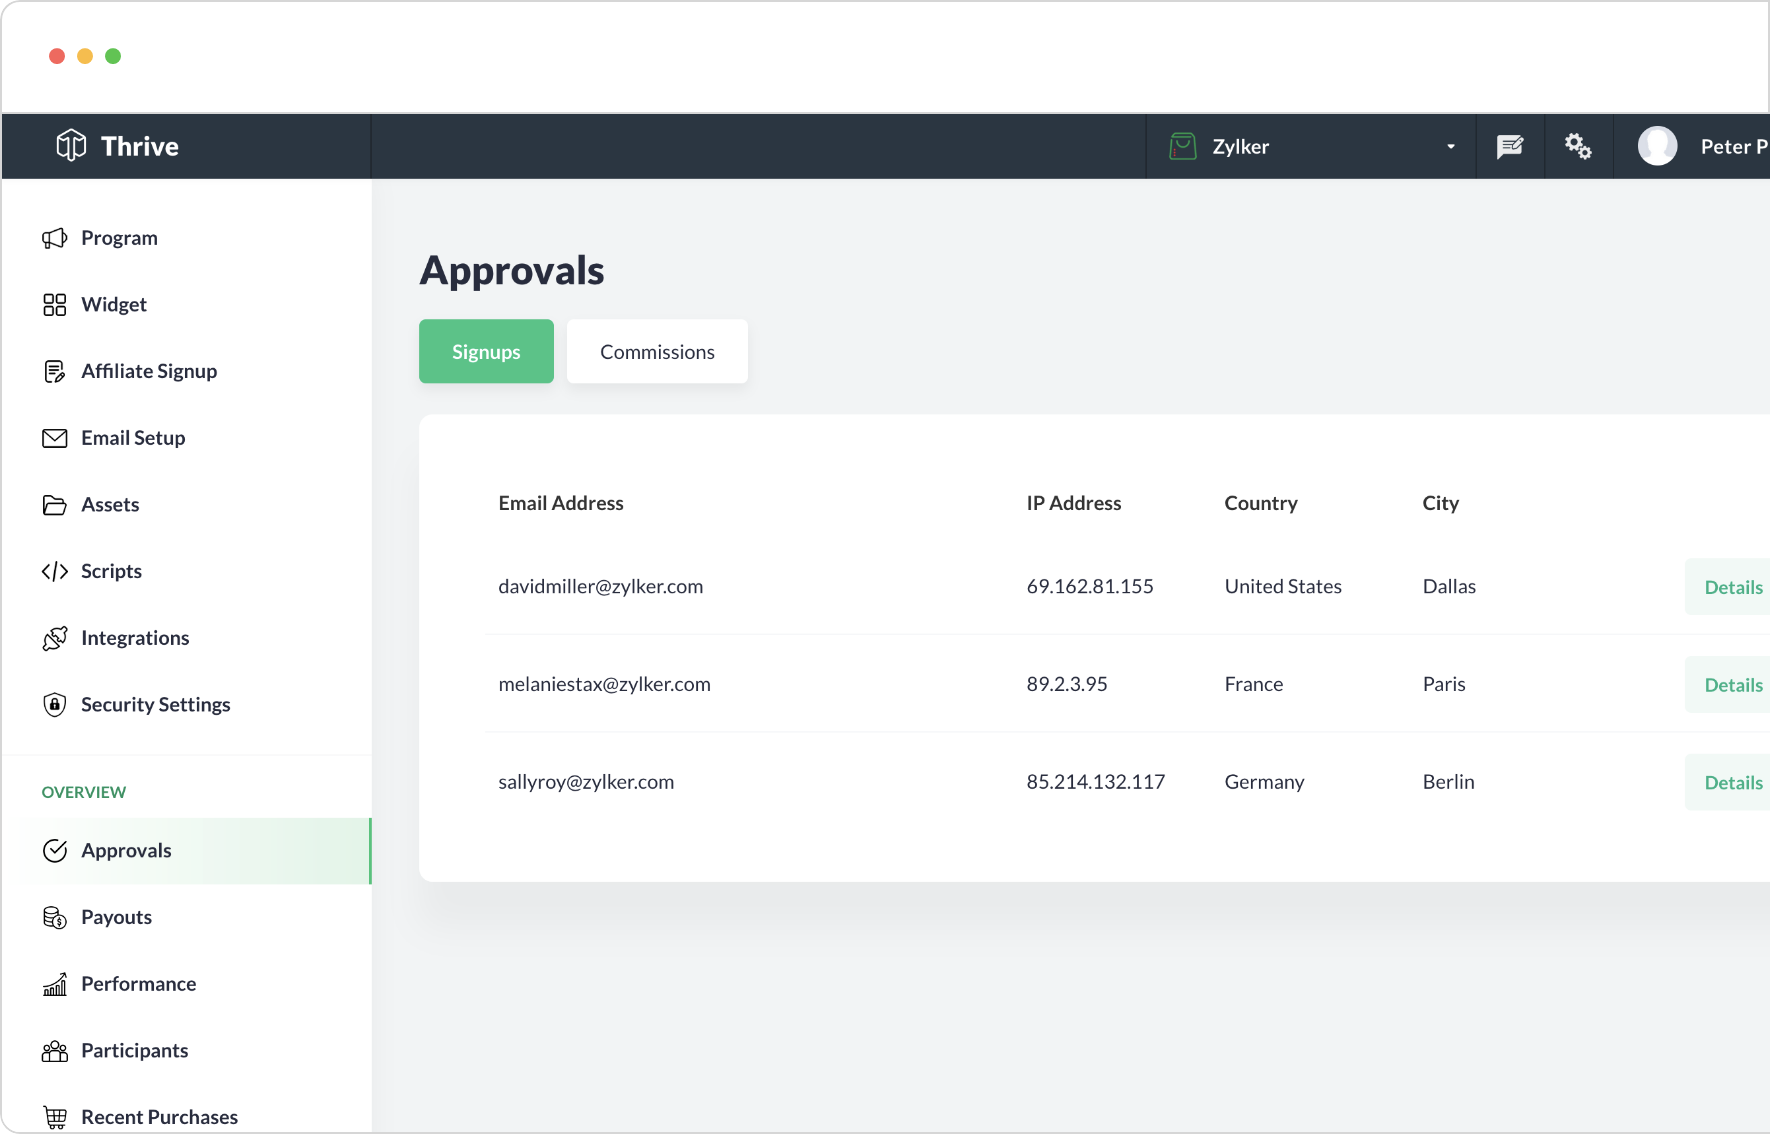Click the Email Setup envelope icon
1770x1134 pixels.
pyautogui.click(x=55, y=438)
